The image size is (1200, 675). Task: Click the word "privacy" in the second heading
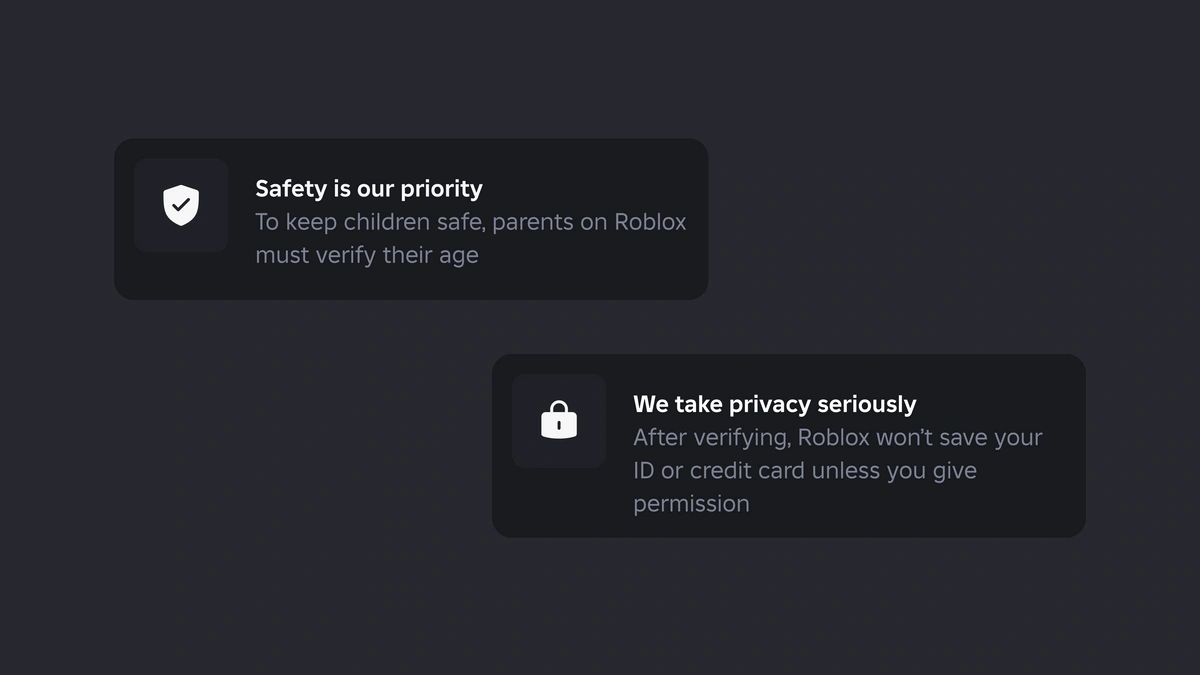point(770,406)
